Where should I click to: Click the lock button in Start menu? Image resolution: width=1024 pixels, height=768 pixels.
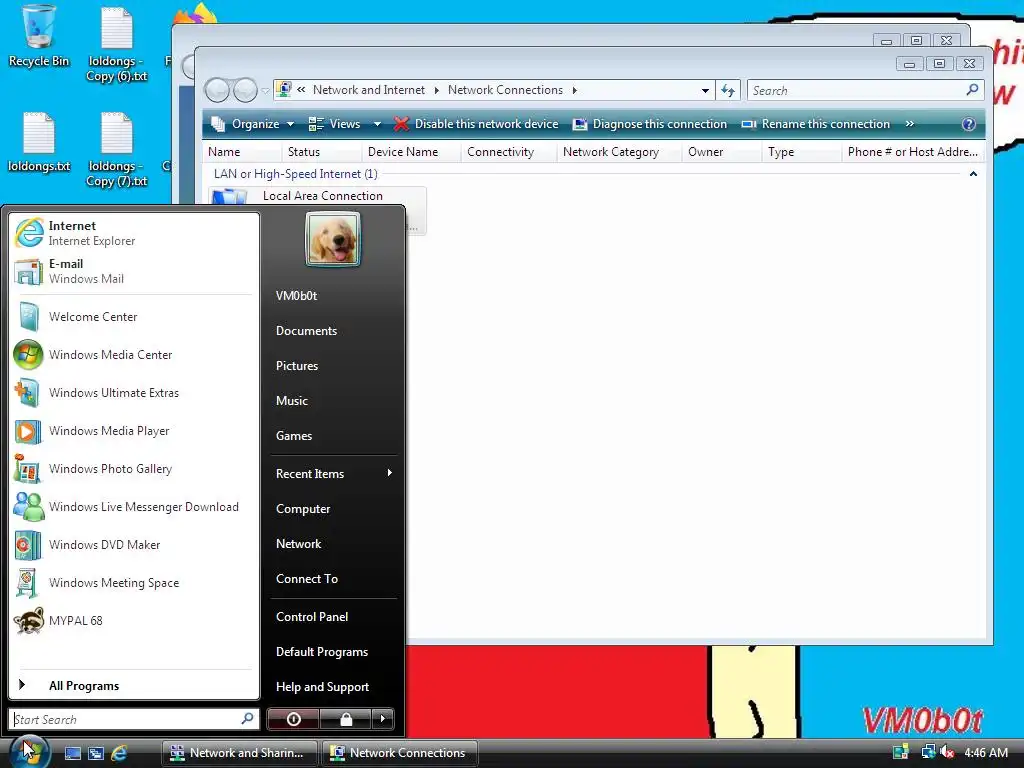click(345, 719)
